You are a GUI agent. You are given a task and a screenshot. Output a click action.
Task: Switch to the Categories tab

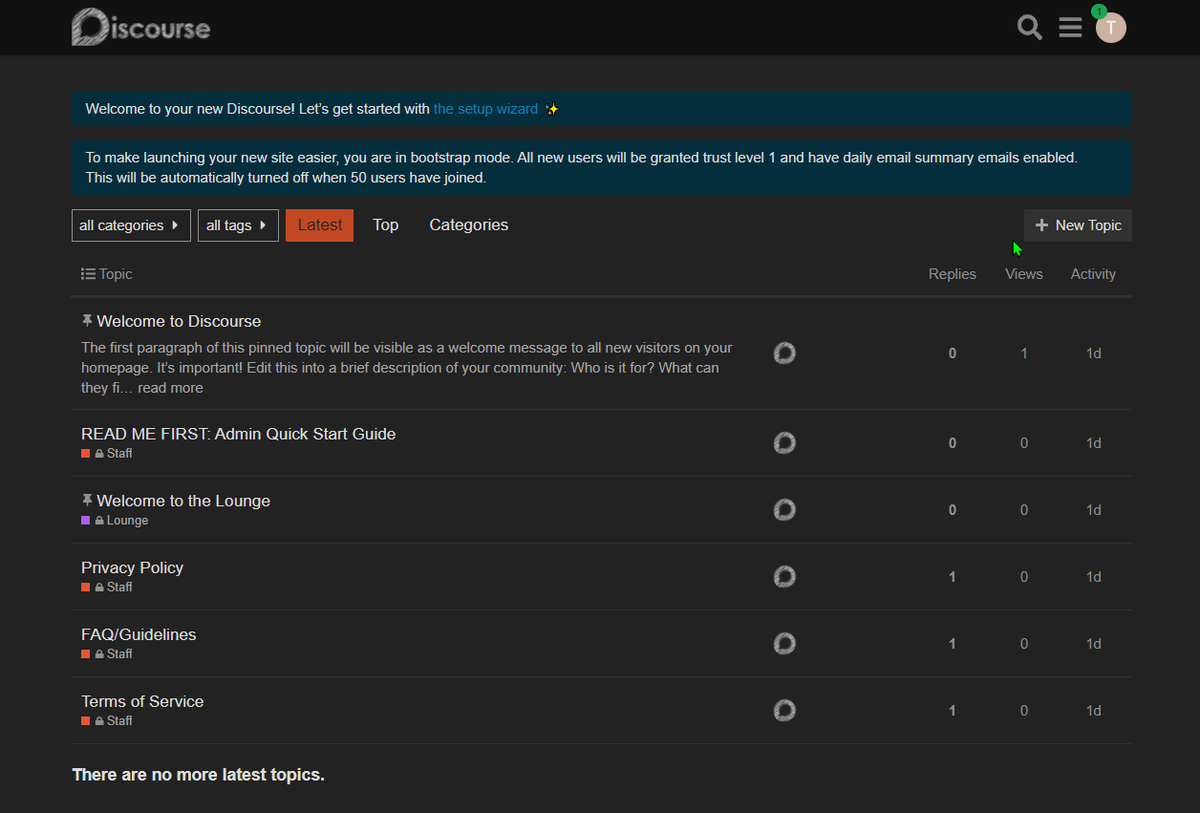tap(469, 225)
